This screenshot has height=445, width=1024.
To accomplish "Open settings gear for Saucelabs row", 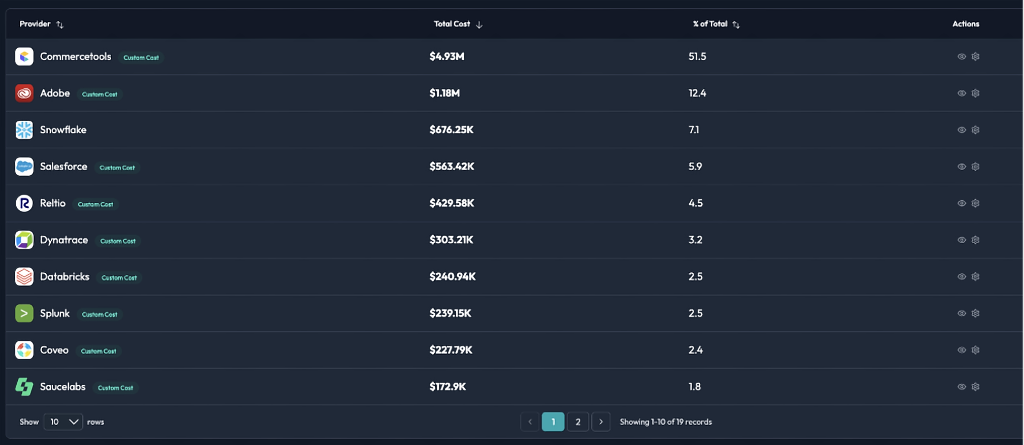I will tap(976, 387).
